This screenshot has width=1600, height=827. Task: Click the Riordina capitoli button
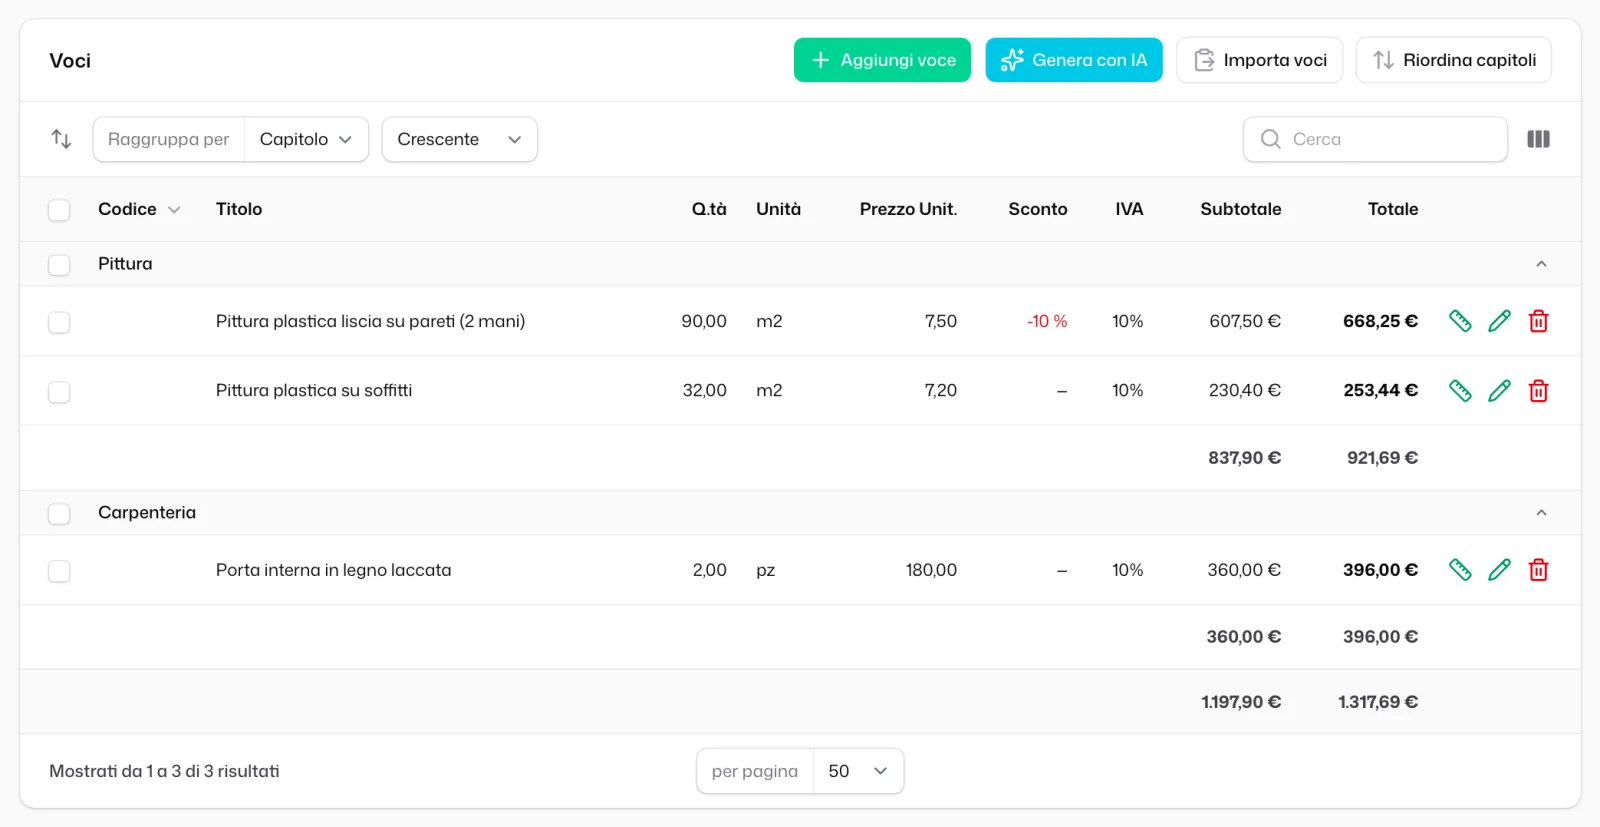click(1454, 60)
